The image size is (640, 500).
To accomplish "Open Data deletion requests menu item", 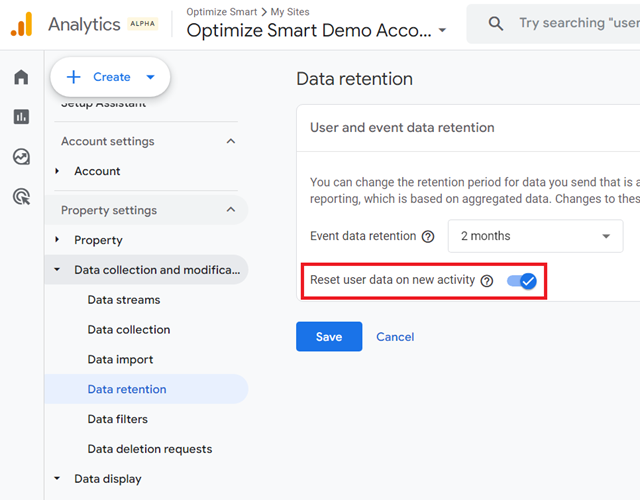I will click(x=150, y=449).
